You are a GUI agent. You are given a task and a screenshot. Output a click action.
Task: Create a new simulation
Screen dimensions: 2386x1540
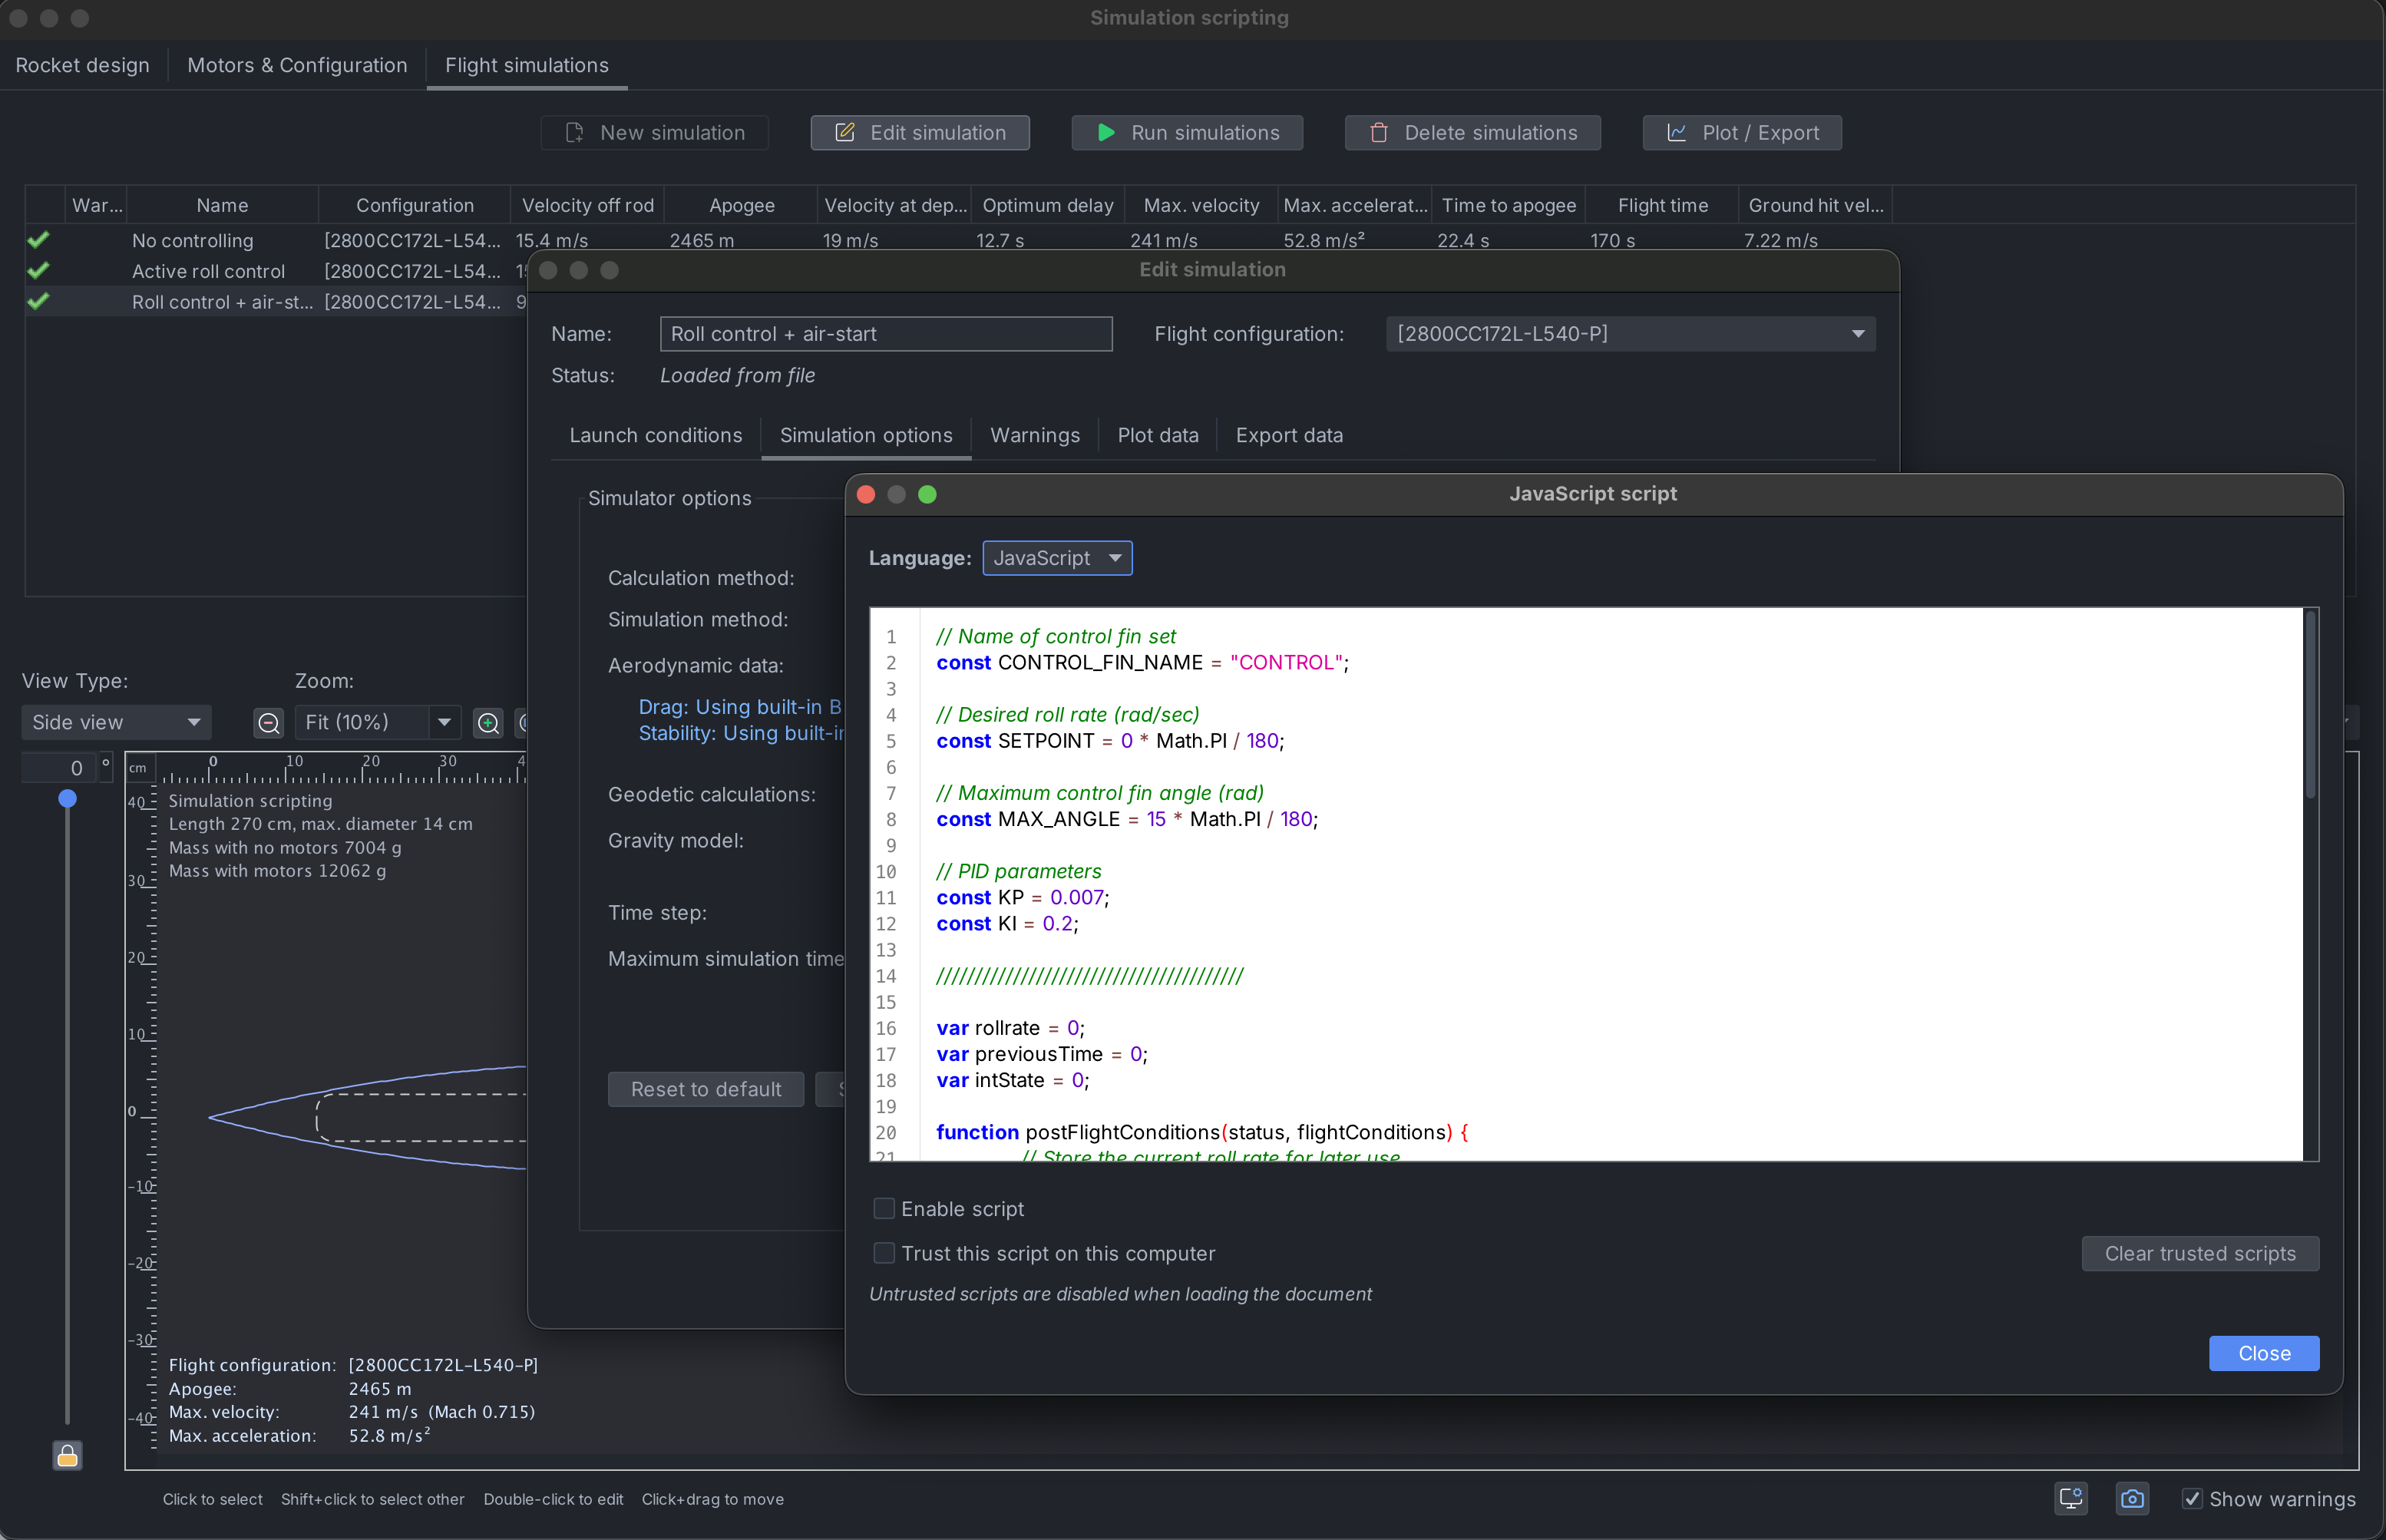pyautogui.click(x=654, y=132)
